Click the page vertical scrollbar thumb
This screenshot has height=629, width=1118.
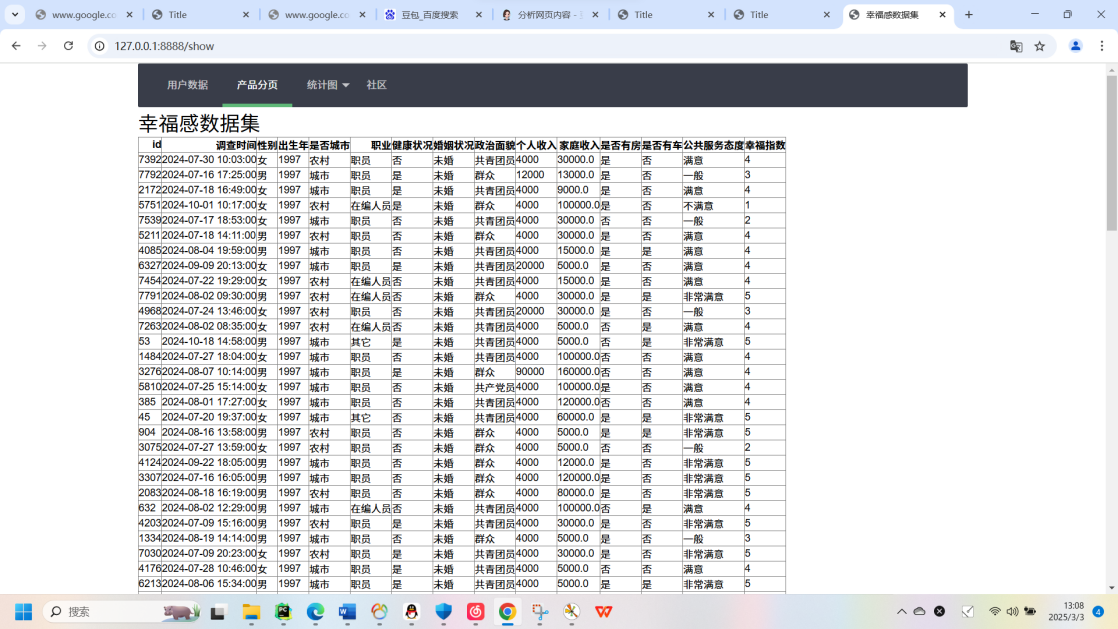[1112, 153]
